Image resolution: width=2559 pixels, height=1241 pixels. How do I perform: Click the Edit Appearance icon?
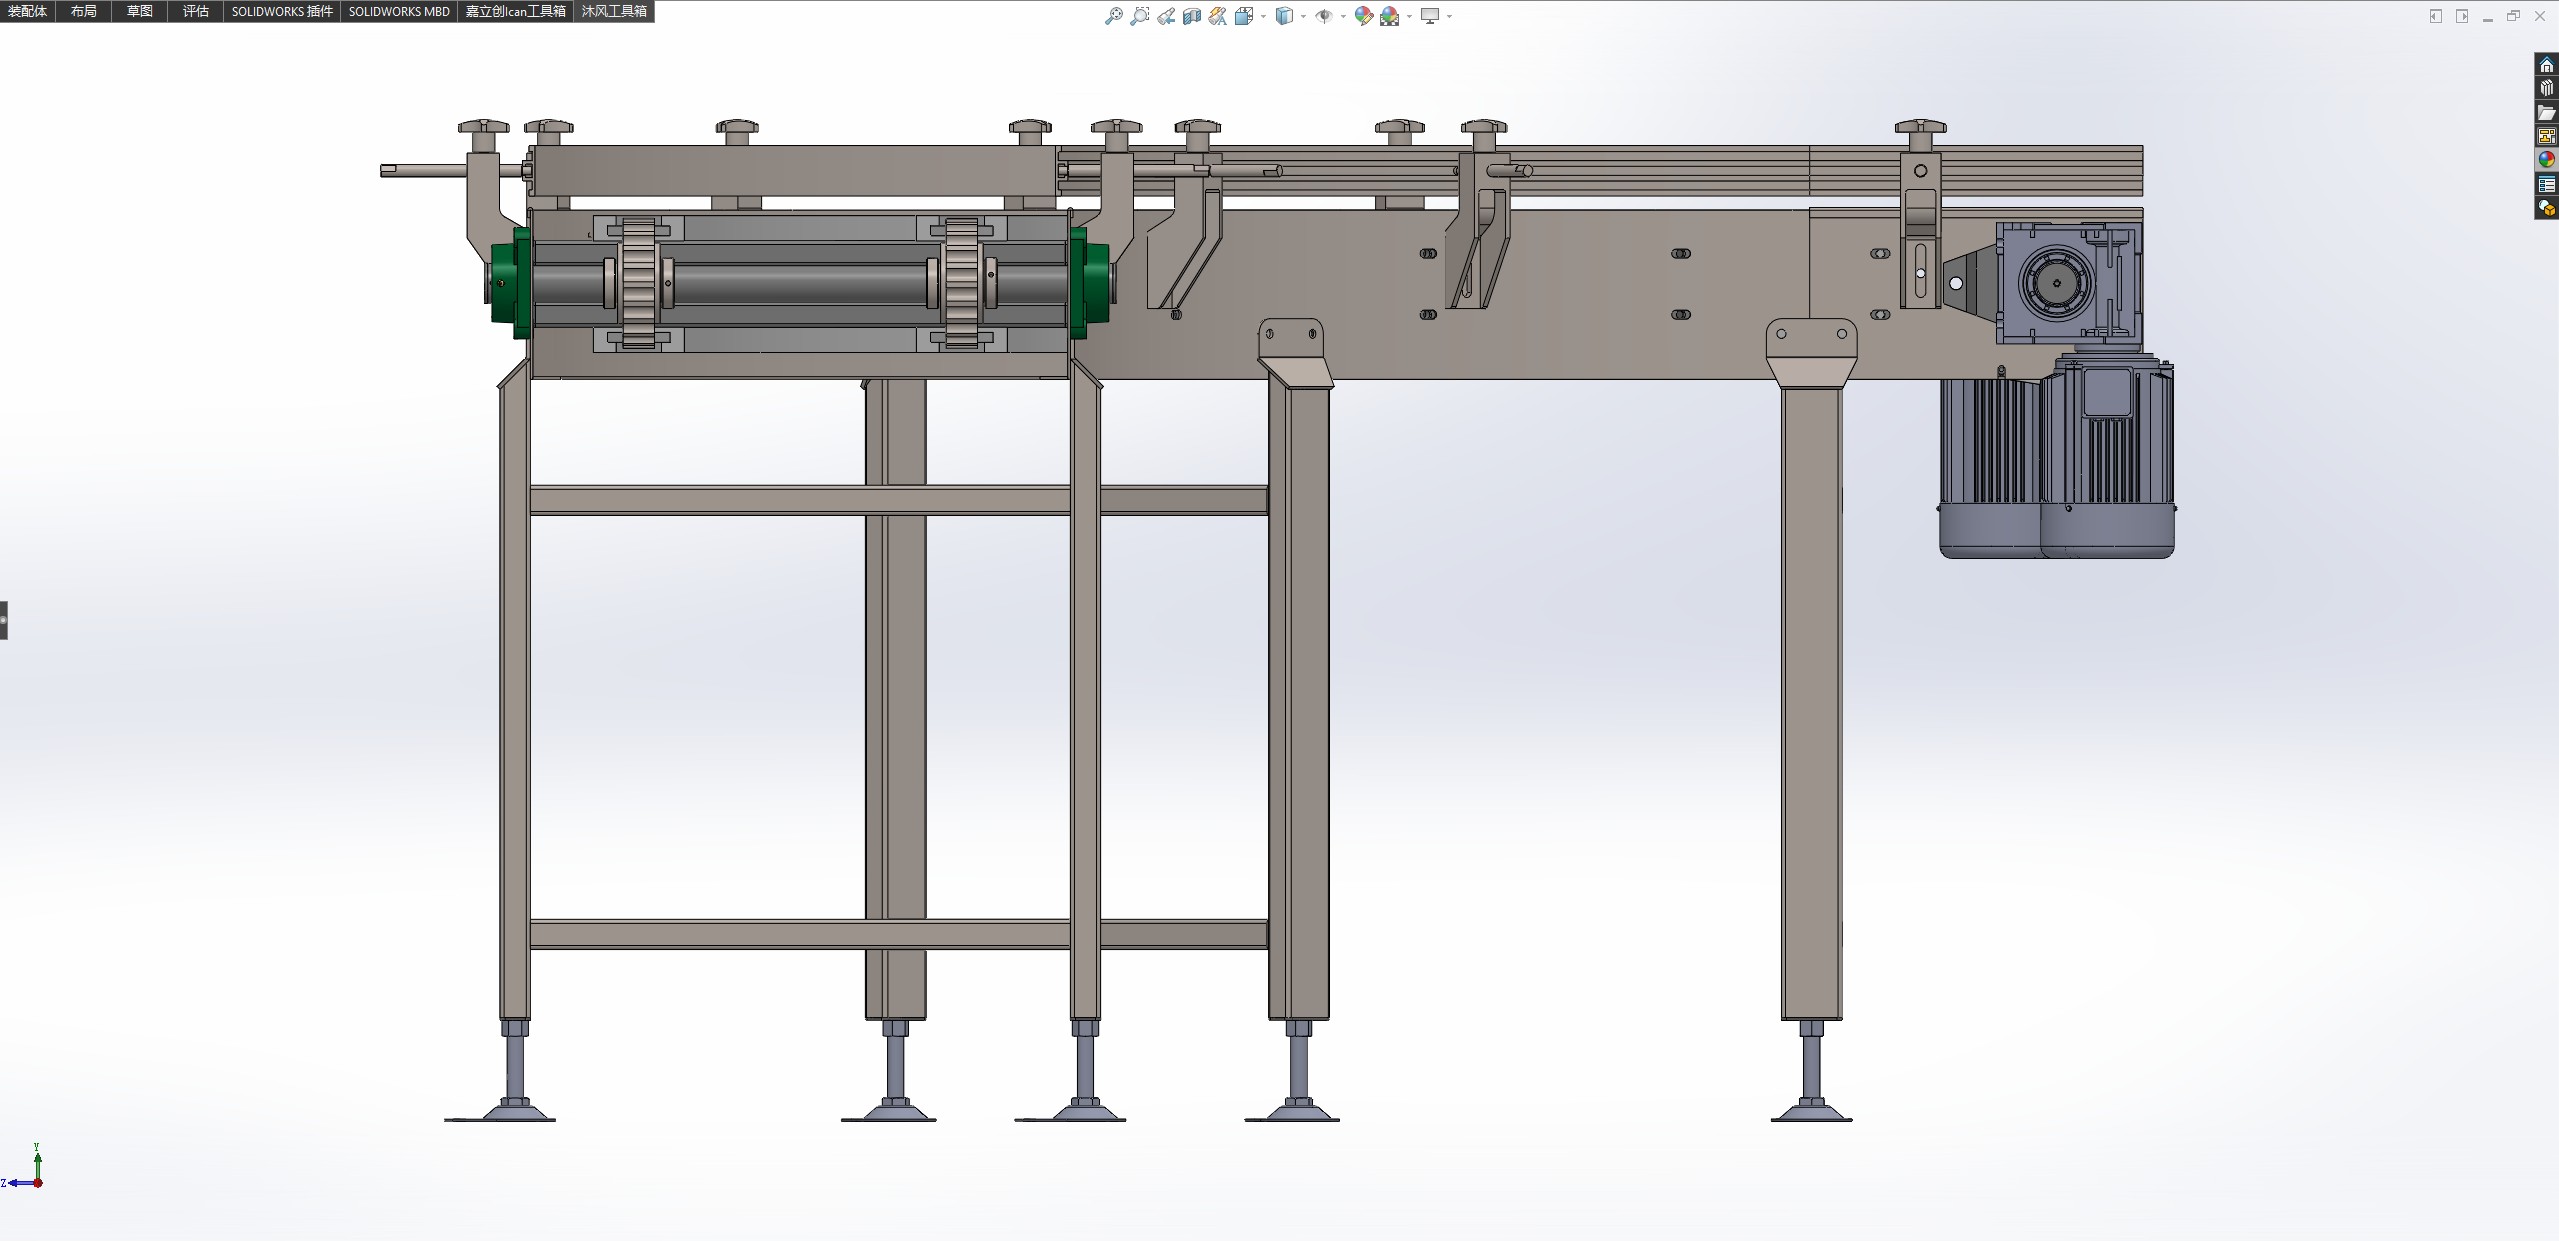pyautogui.click(x=1363, y=16)
